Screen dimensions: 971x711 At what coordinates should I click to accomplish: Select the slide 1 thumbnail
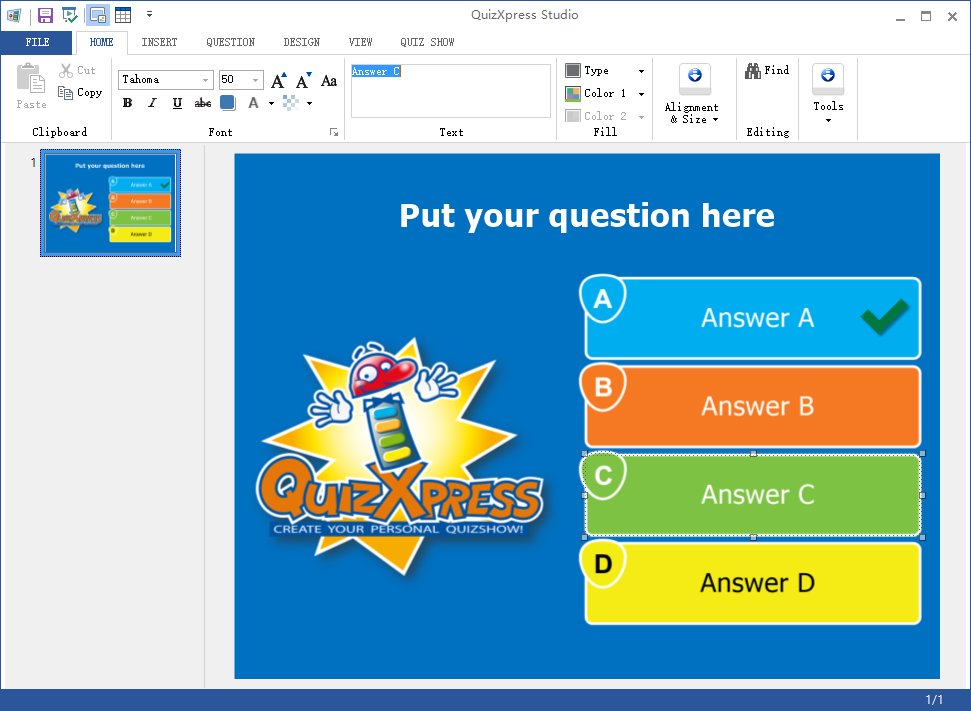(110, 203)
